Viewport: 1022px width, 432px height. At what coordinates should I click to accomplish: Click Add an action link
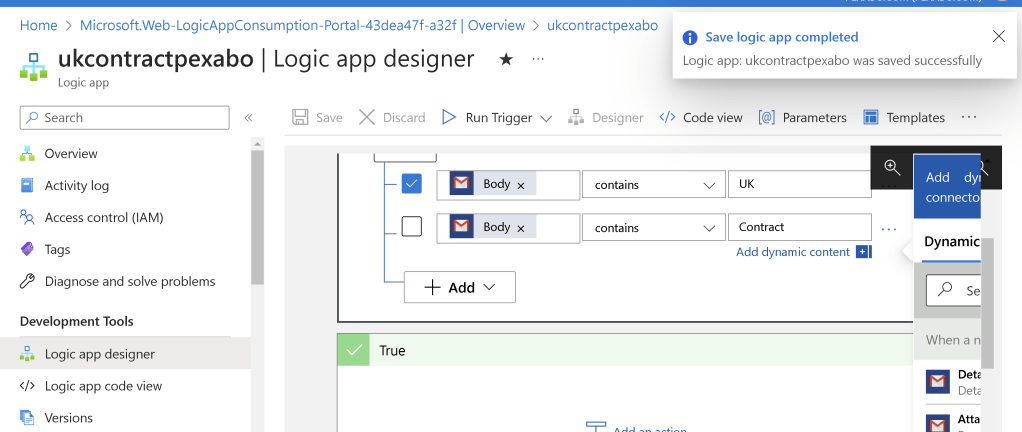[x=649, y=429]
